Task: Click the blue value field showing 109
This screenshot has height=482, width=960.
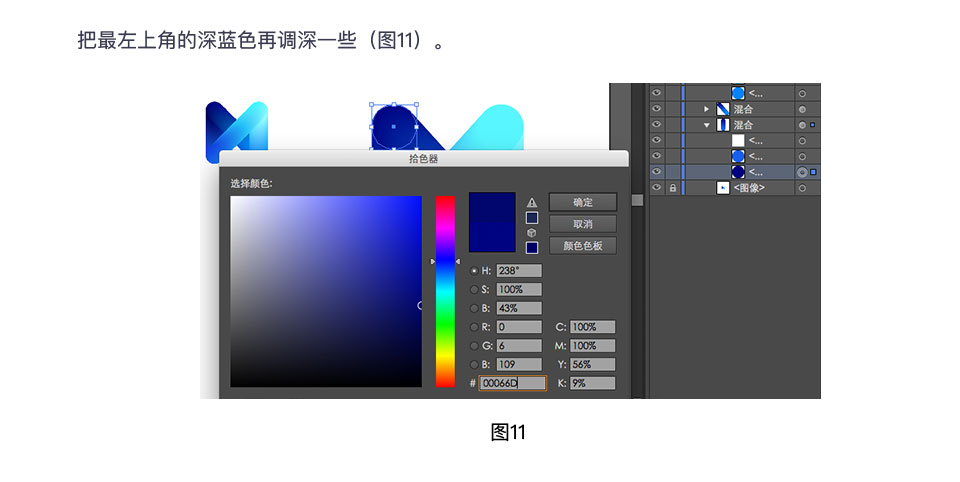Action: coord(519,364)
